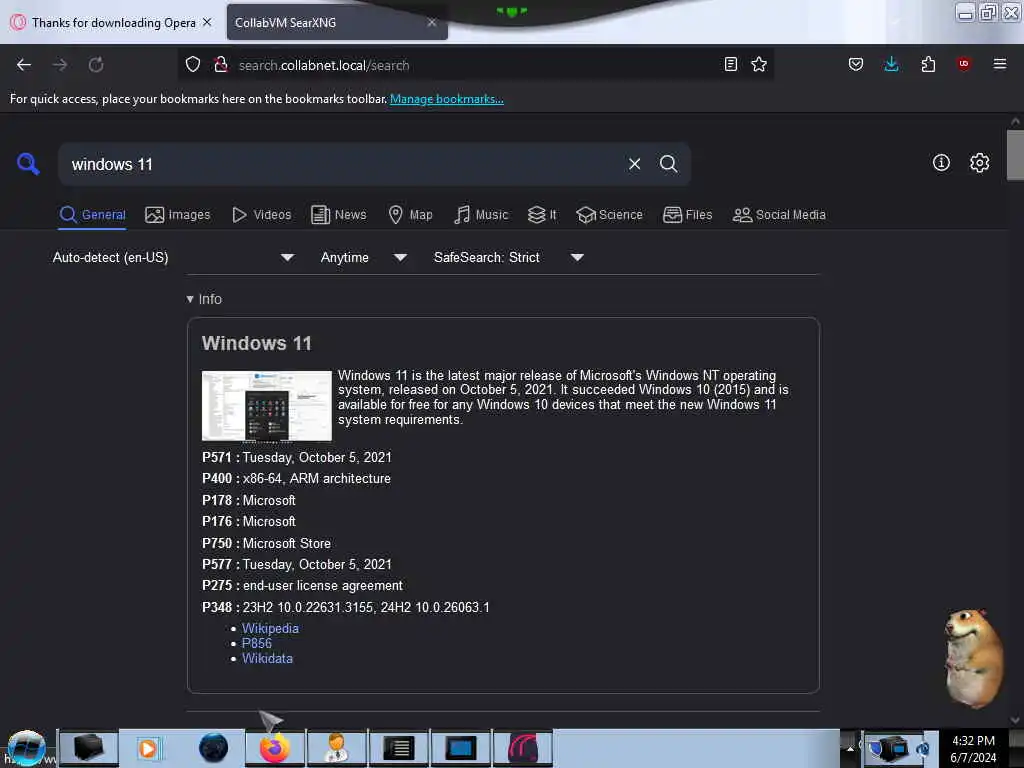
Task: Click the Manage bookmarks link
Action: (447, 99)
